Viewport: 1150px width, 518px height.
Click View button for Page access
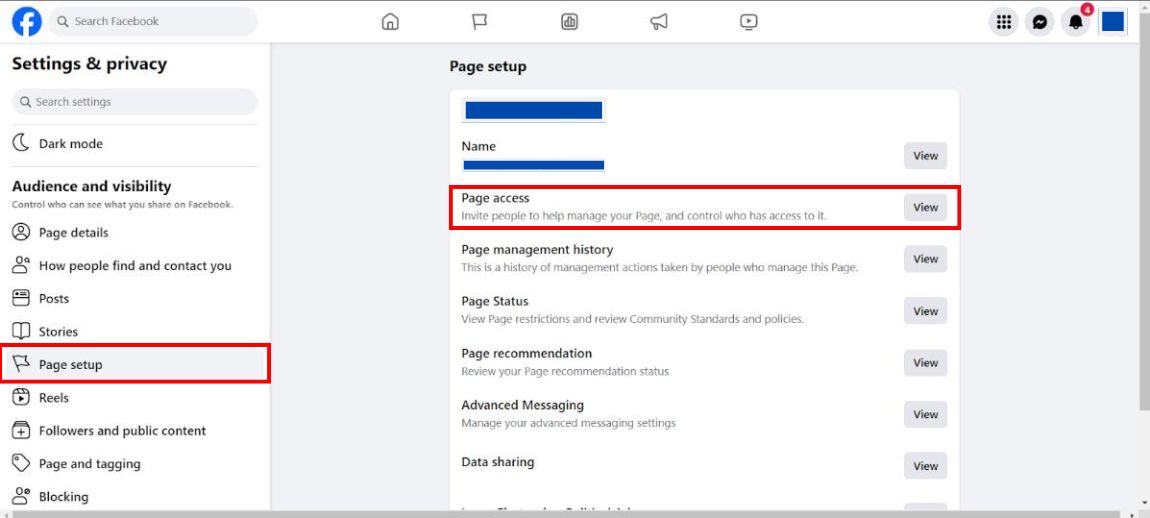pyautogui.click(x=925, y=208)
